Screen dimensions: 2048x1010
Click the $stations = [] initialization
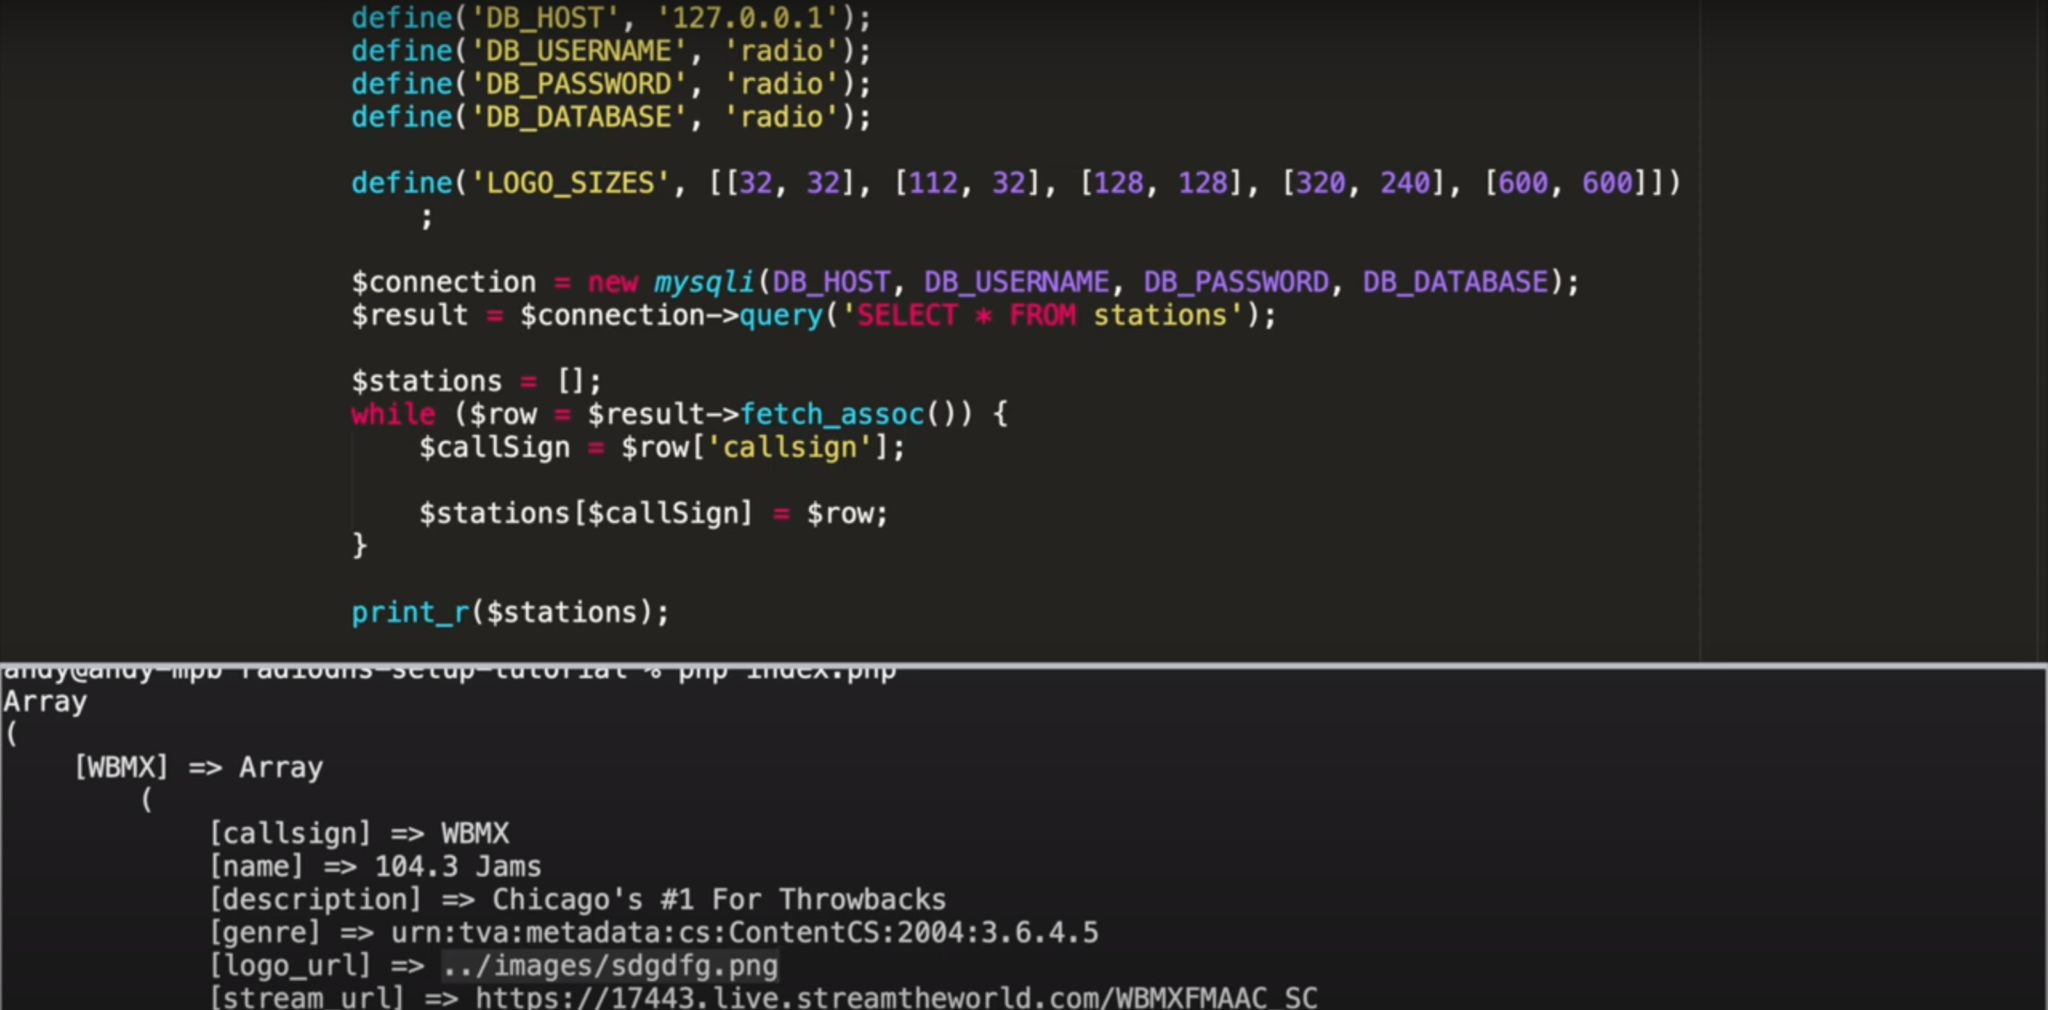click(x=475, y=380)
